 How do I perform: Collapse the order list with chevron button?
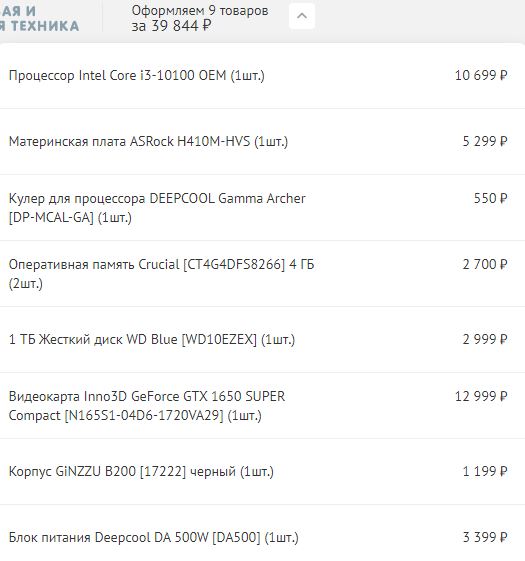click(302, 16)
